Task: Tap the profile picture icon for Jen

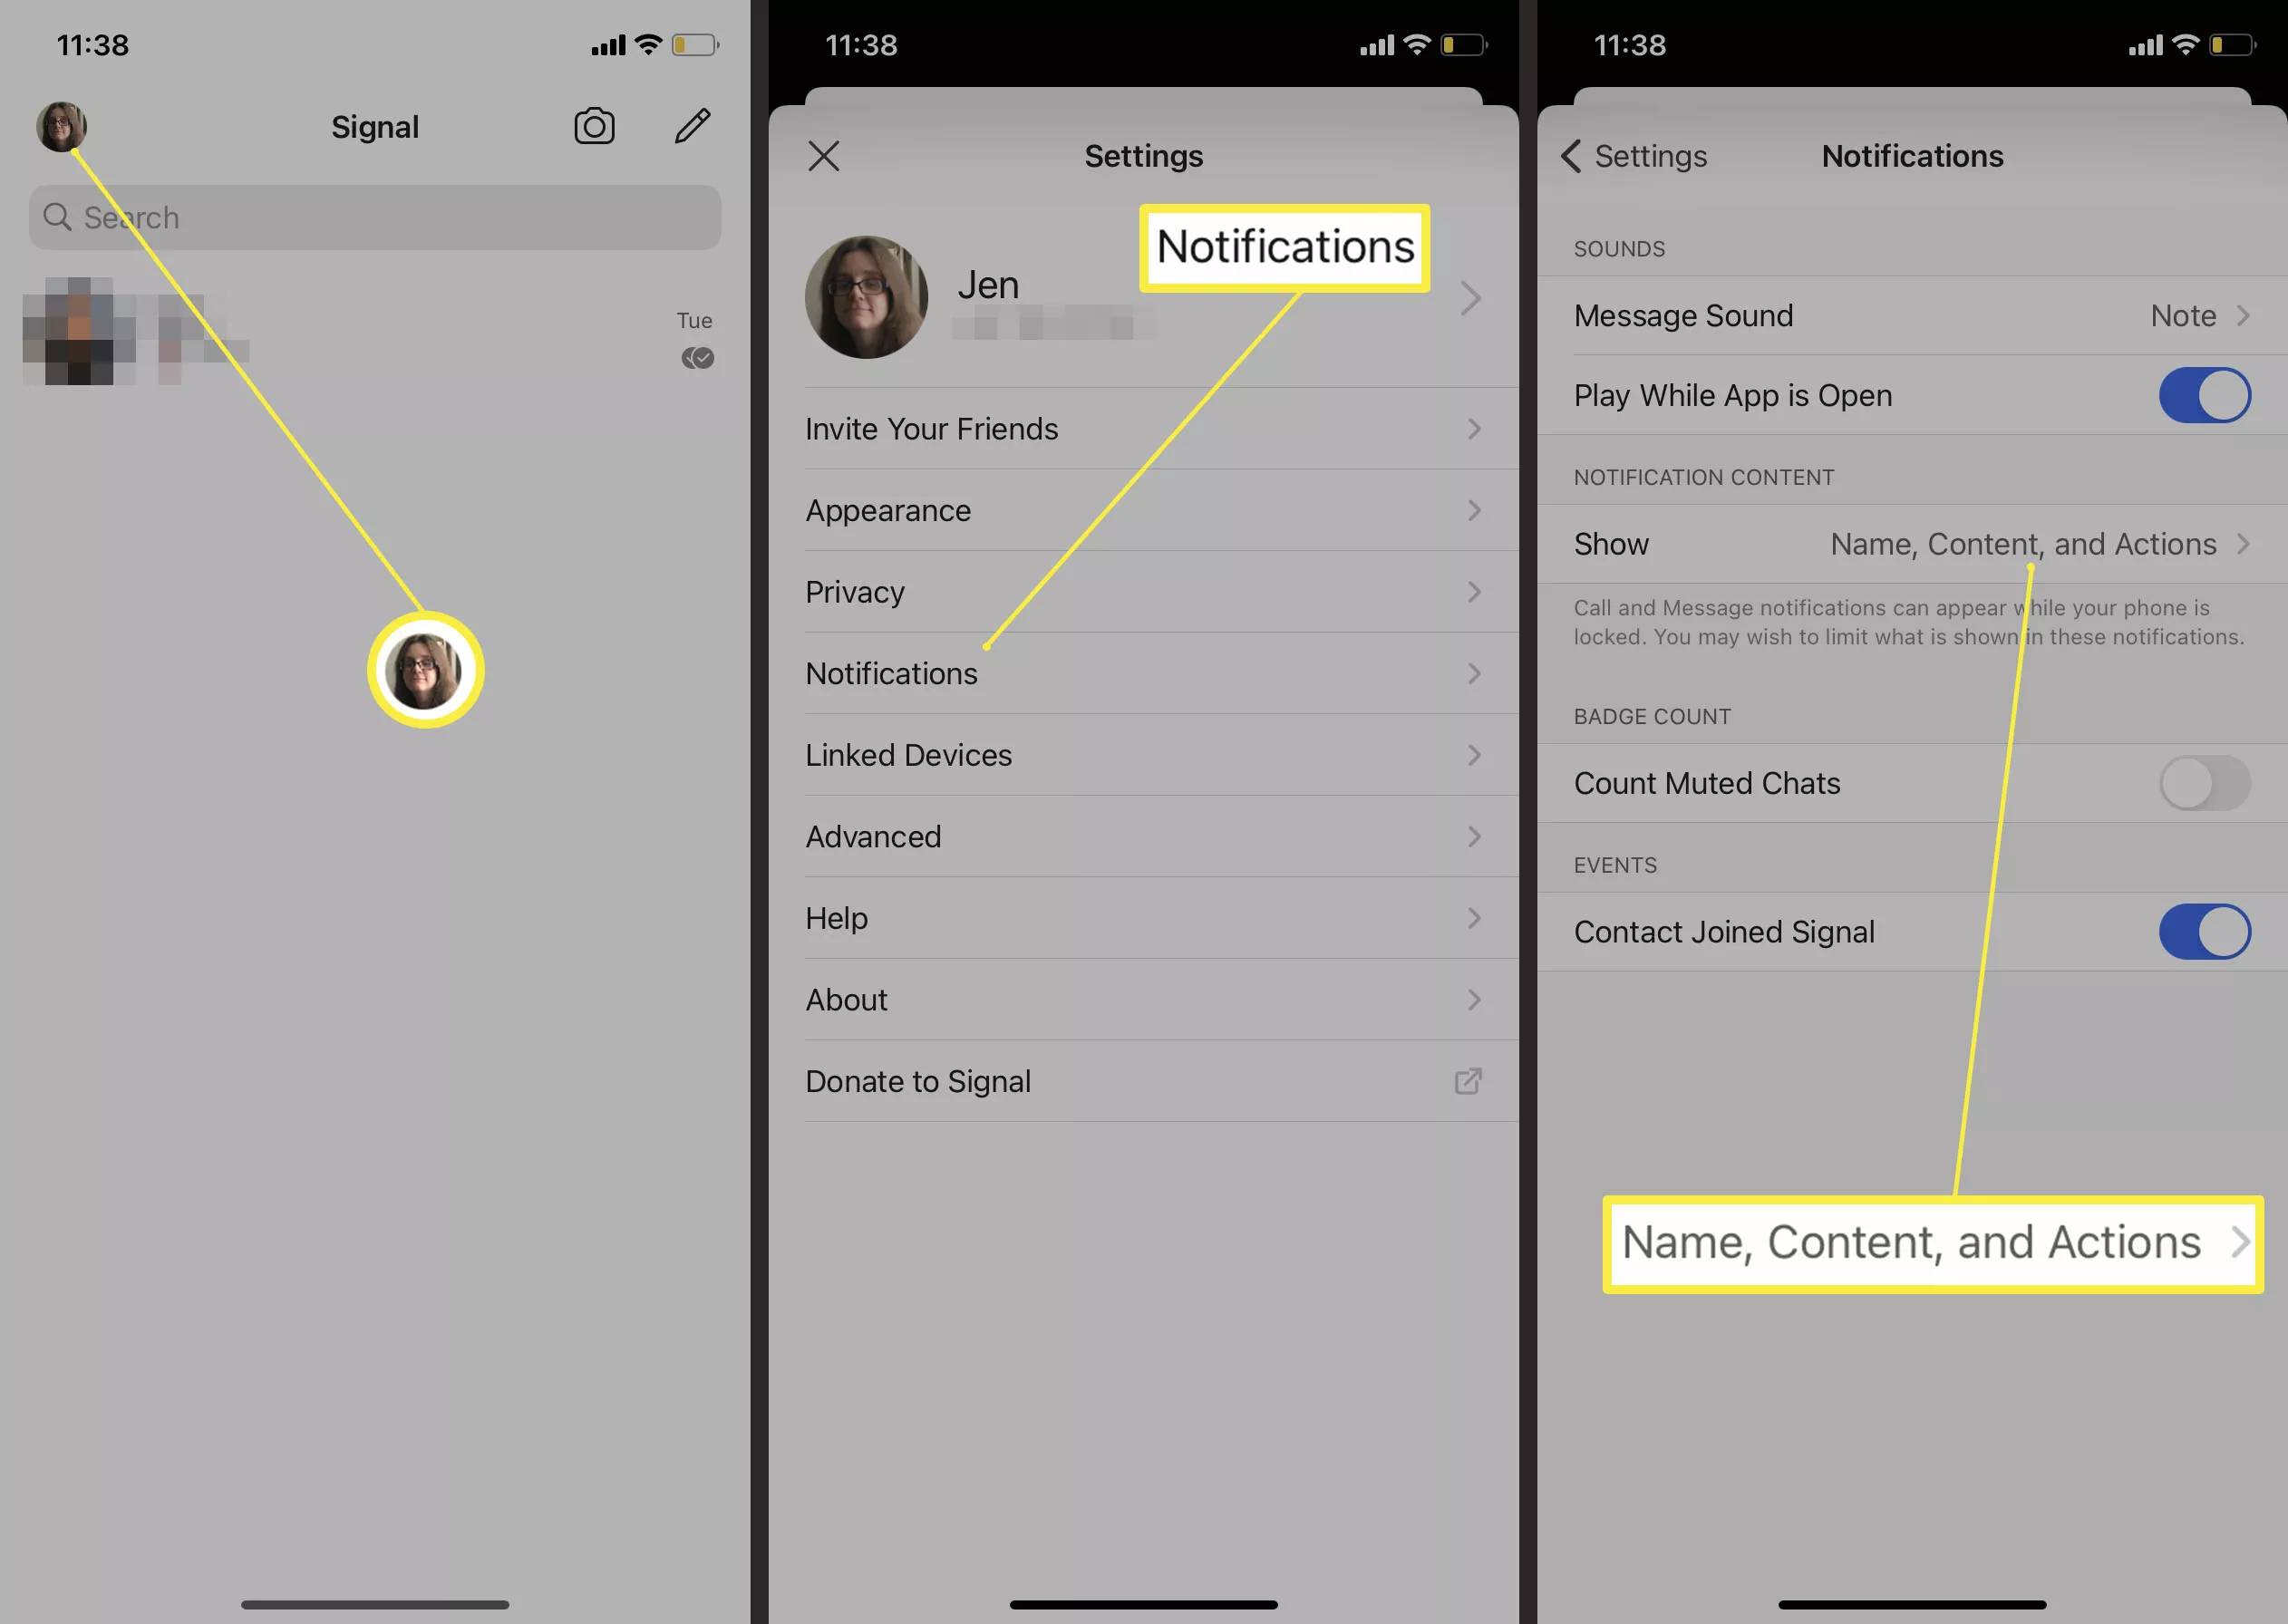Action: 867,295
